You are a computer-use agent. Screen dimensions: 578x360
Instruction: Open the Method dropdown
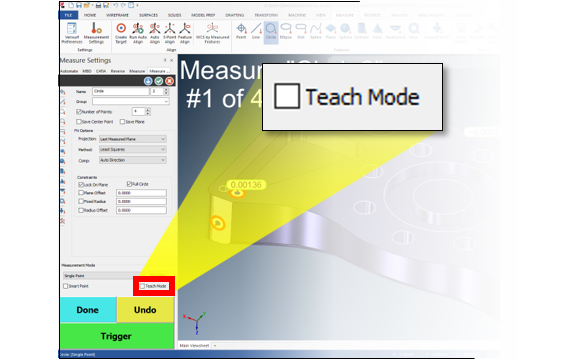(133, 149)
